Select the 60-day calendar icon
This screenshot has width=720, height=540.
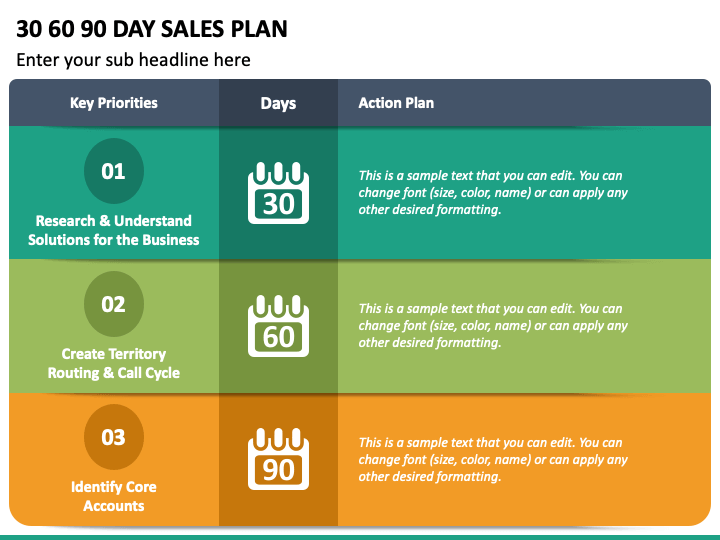pos(278,326)
